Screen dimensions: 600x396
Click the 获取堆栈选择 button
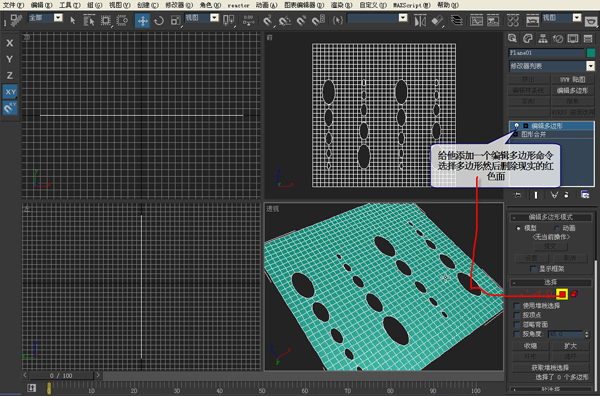point(550,367)
